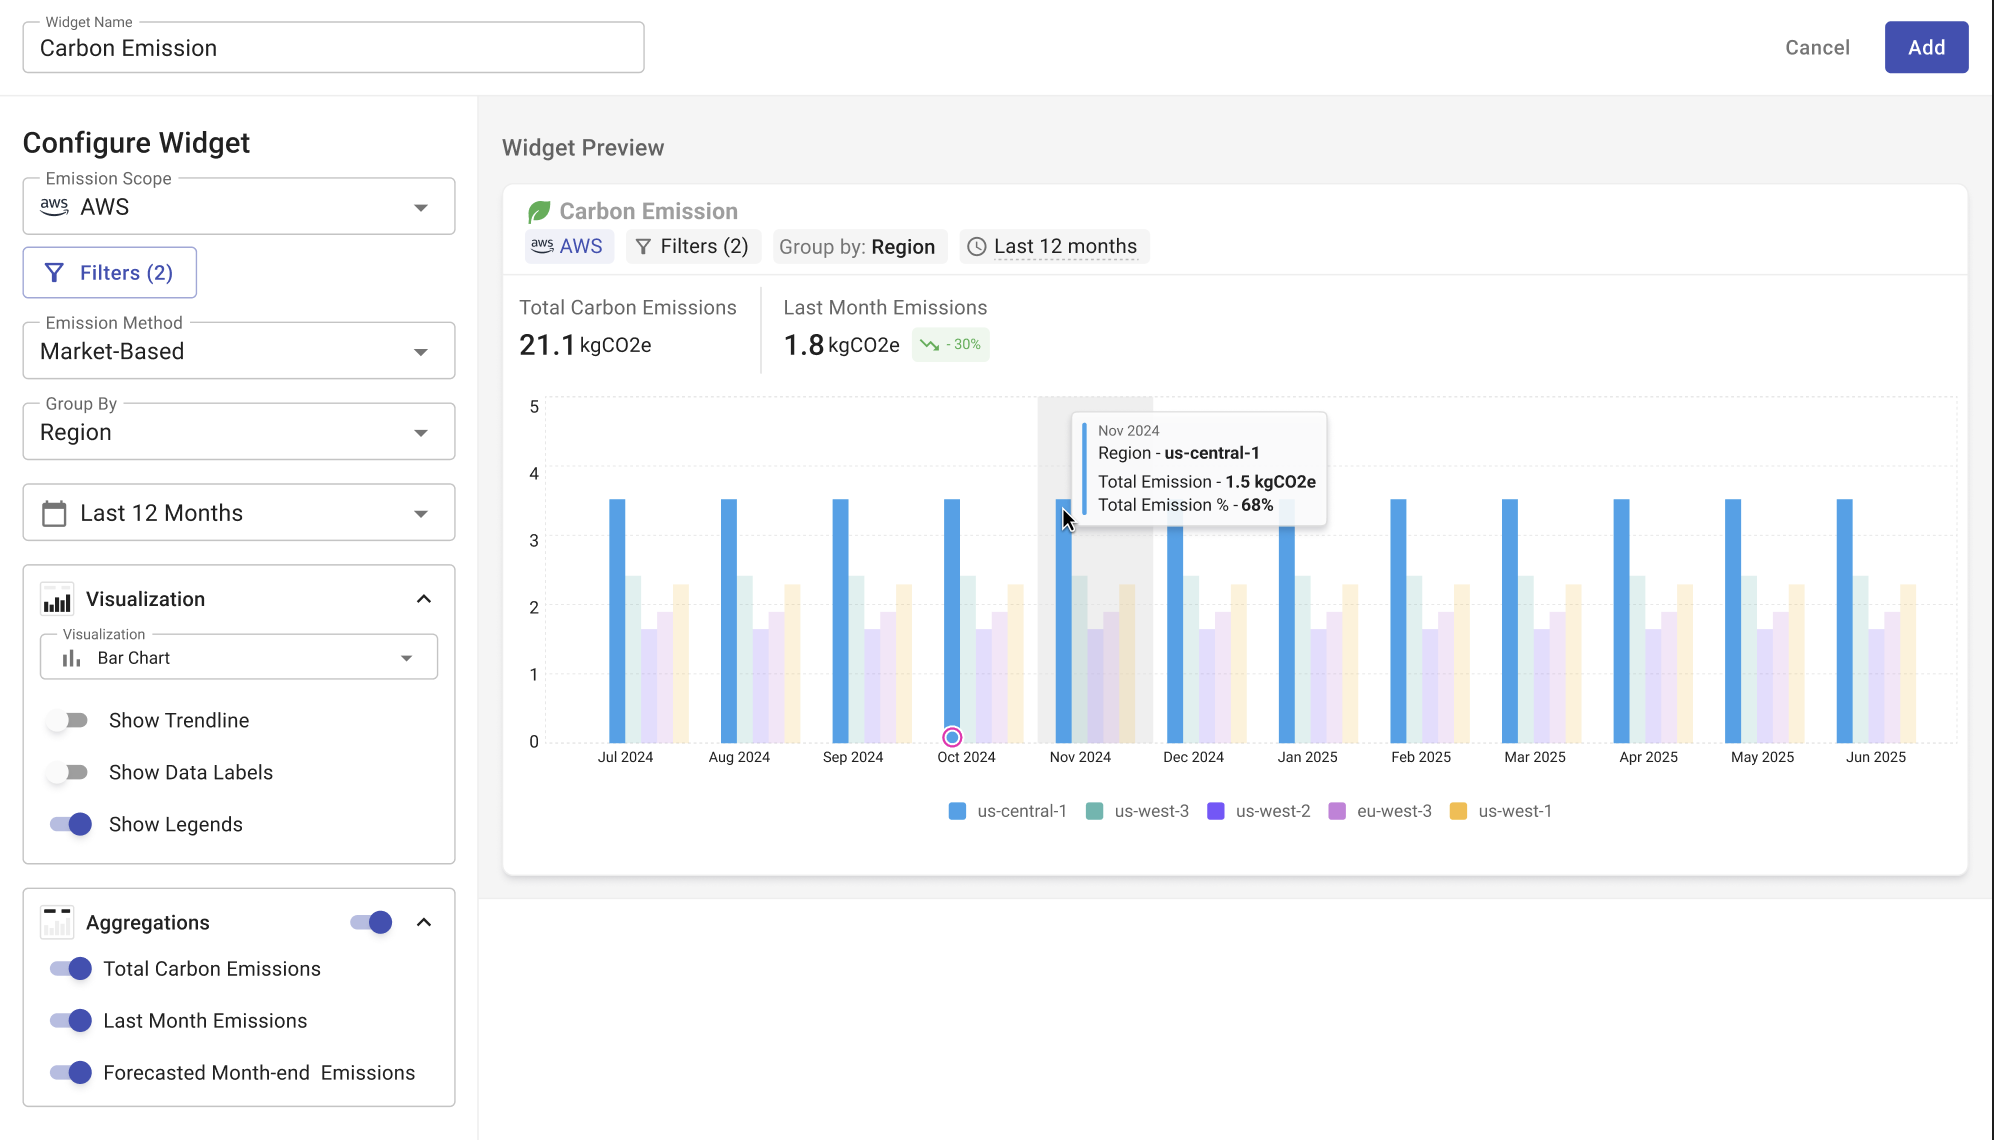
Task: Enable the Show Trendline toggle
Action: tap(69, 721)
